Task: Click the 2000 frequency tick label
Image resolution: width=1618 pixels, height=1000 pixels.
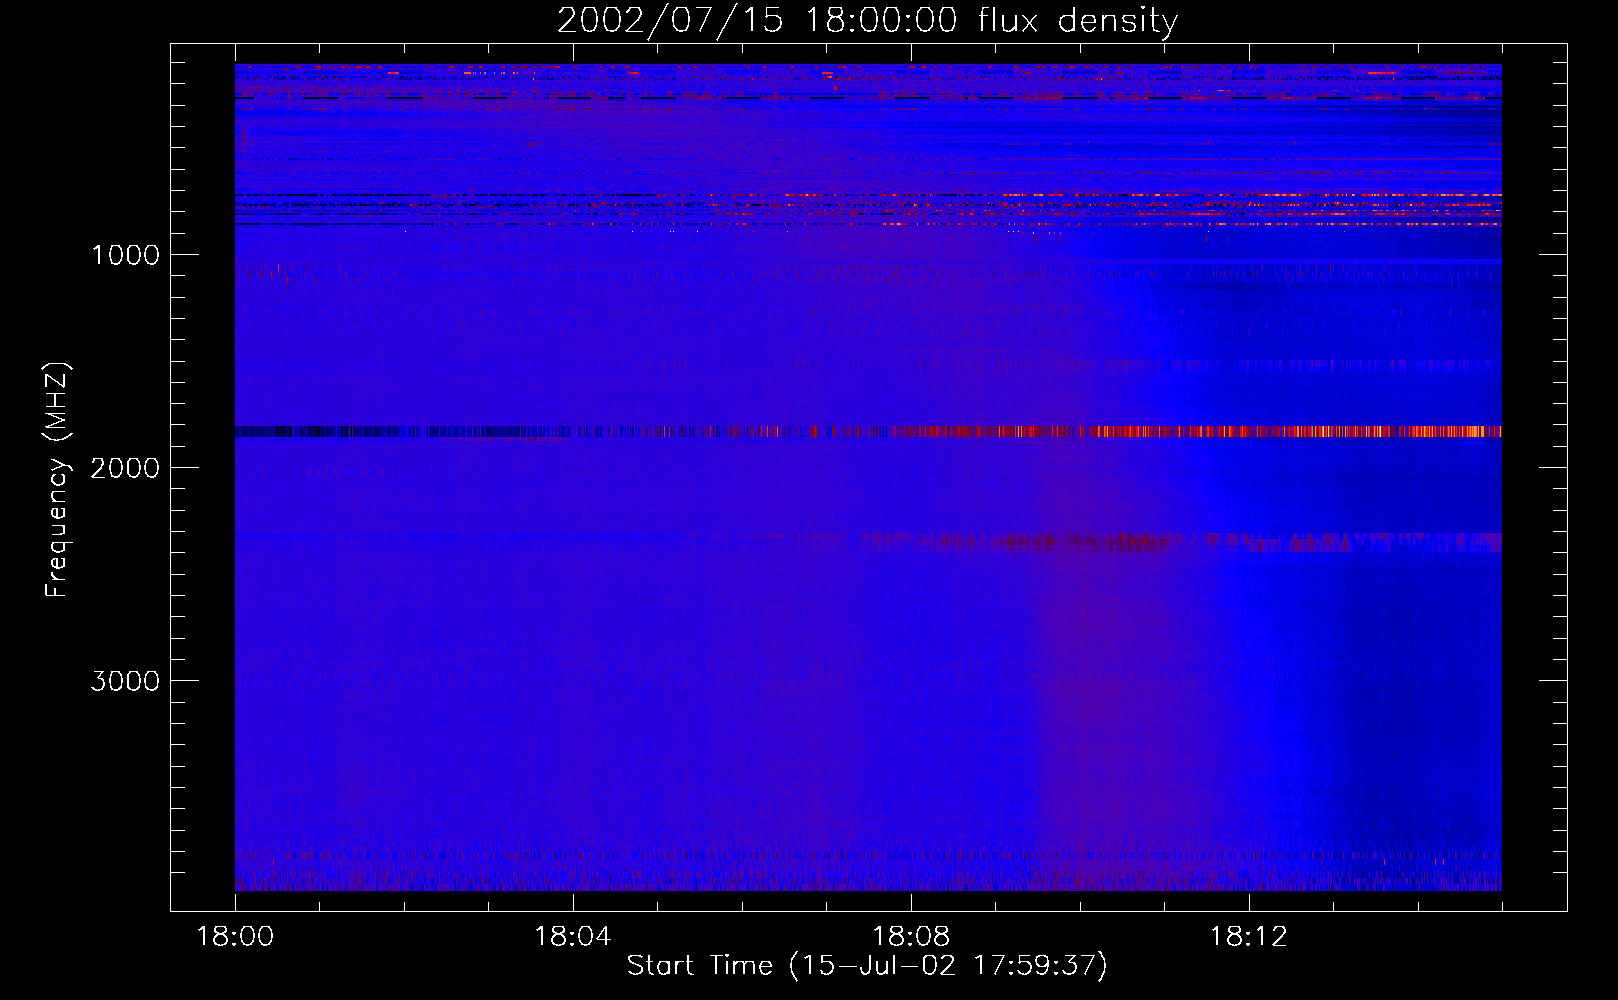Action: pos(125,468)
